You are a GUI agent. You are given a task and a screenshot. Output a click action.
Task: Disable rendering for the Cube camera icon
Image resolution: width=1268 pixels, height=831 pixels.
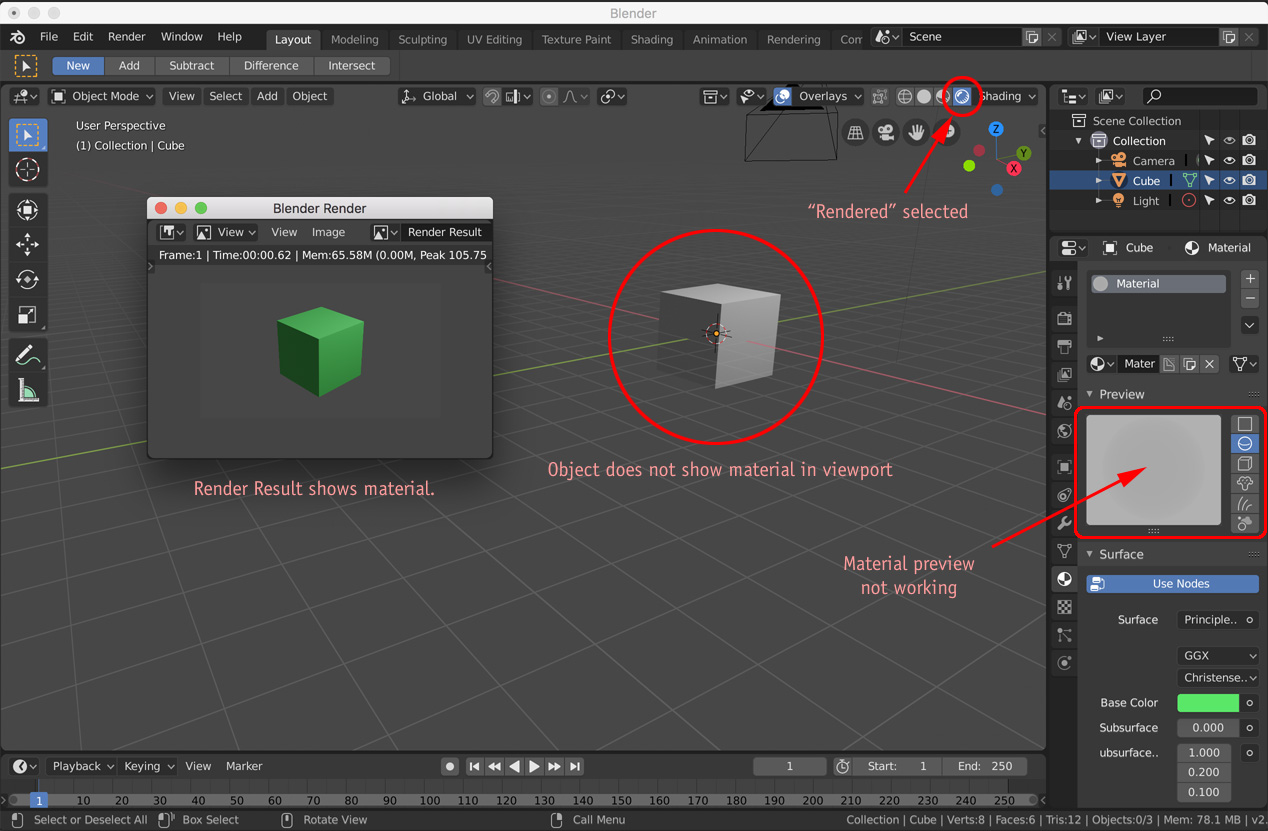pyautogui.click(x=1249, y=180)
